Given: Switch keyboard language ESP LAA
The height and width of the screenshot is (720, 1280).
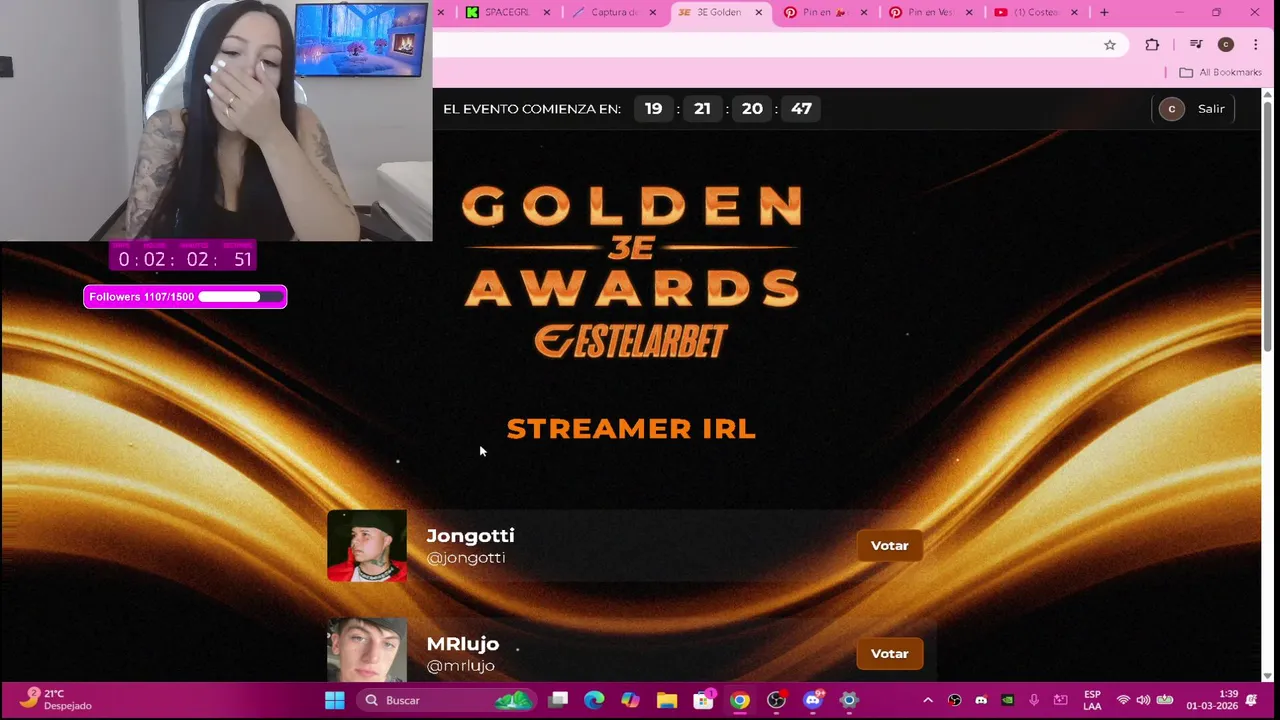Looking at the screenshot, I should [1093, 700].
